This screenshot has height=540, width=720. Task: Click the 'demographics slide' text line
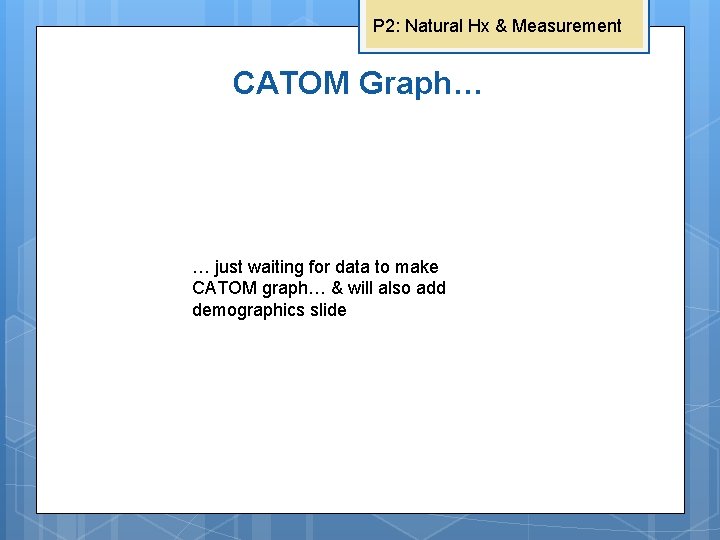(x=270, y=310)
